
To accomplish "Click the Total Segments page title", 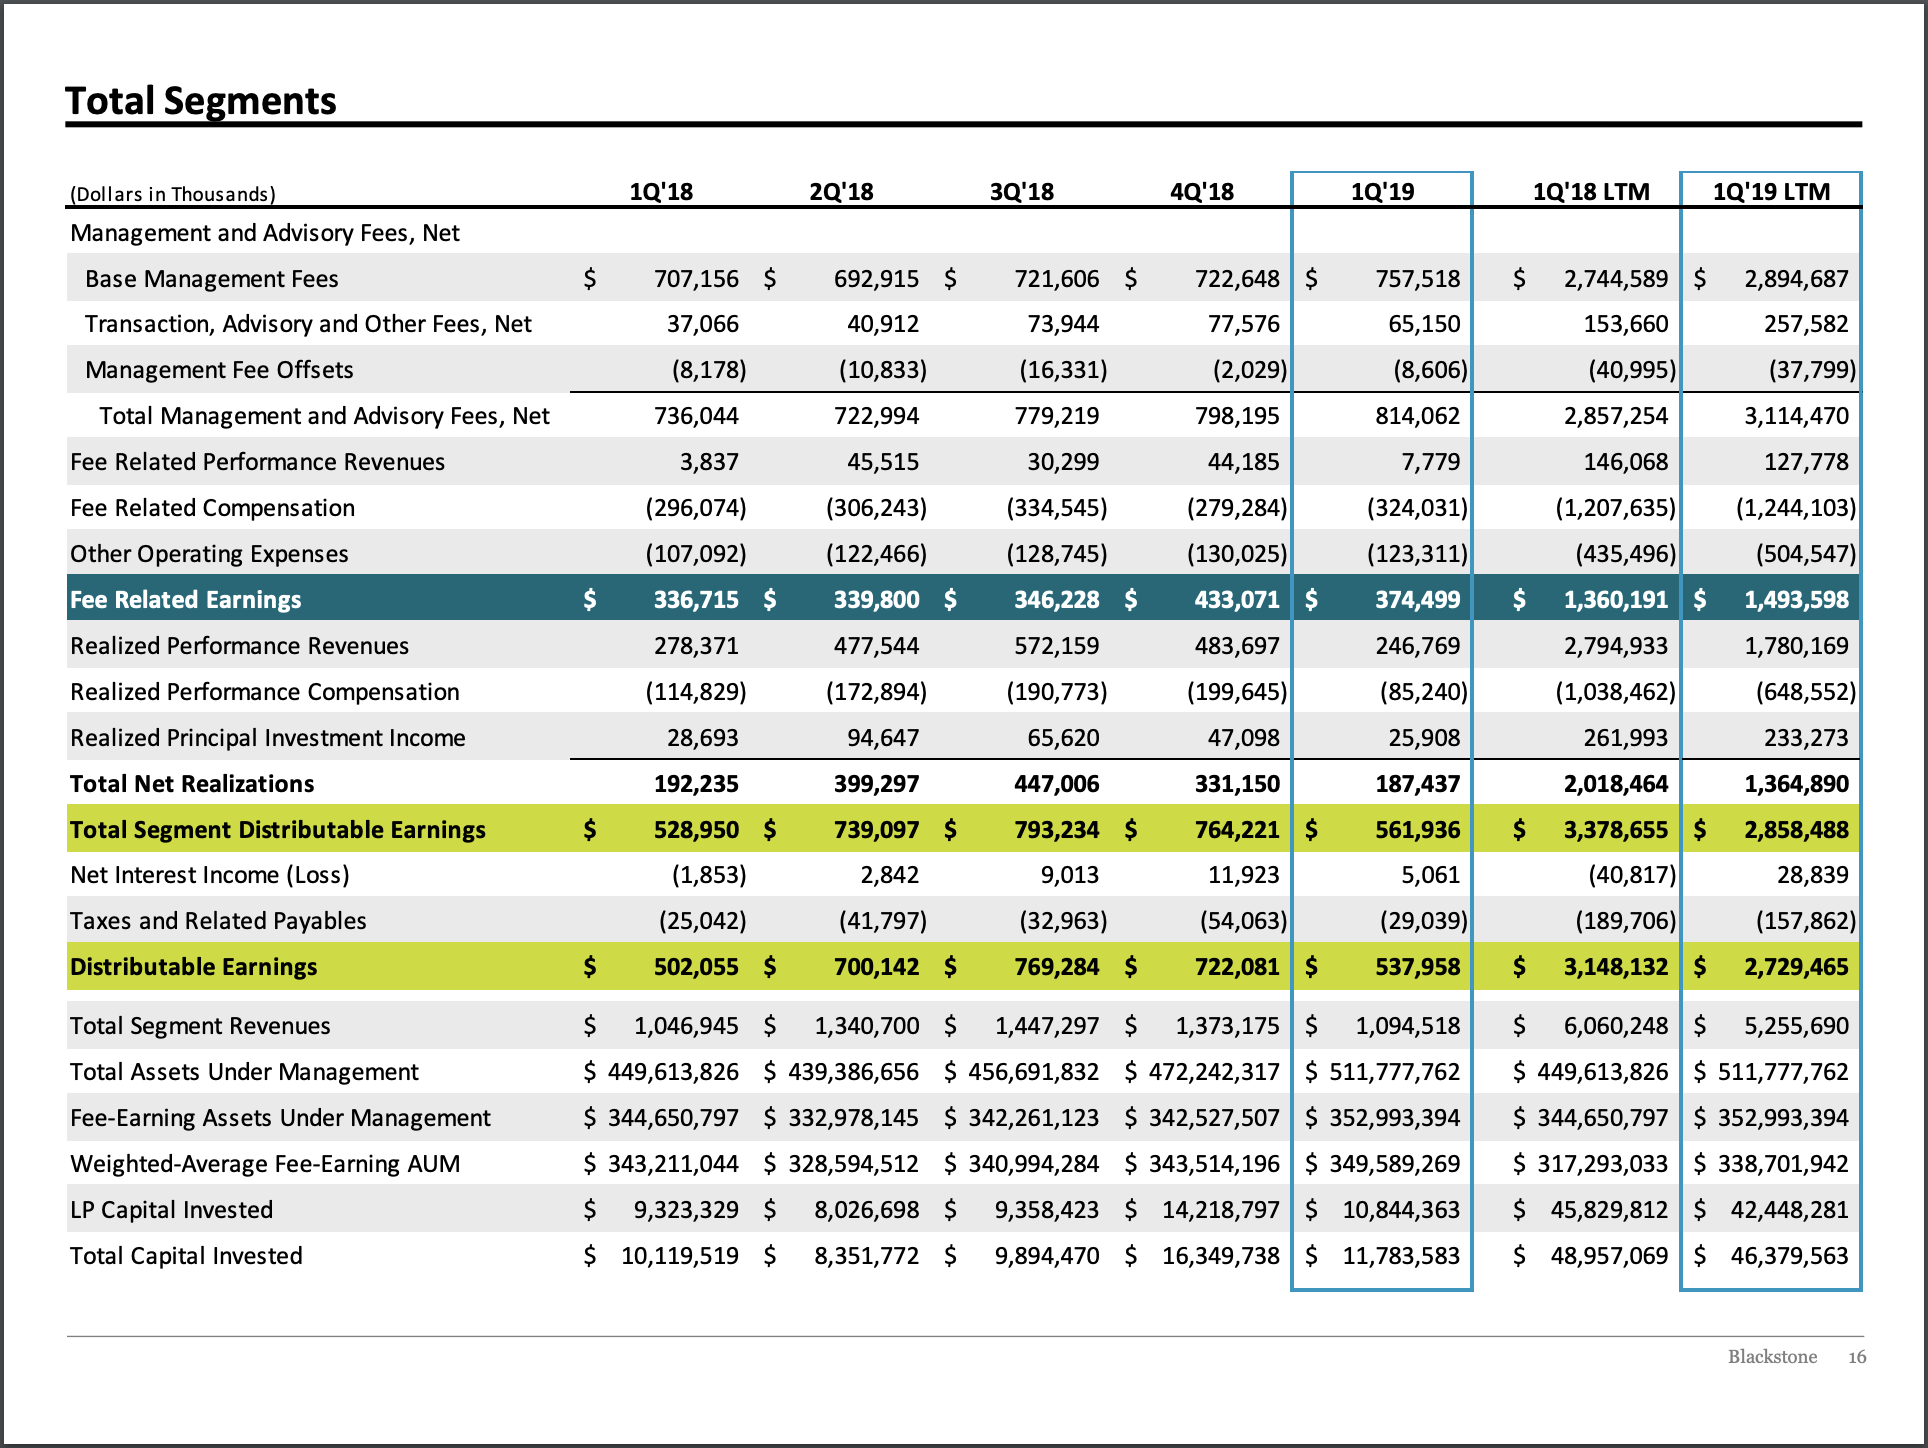I will pos(201,101).
